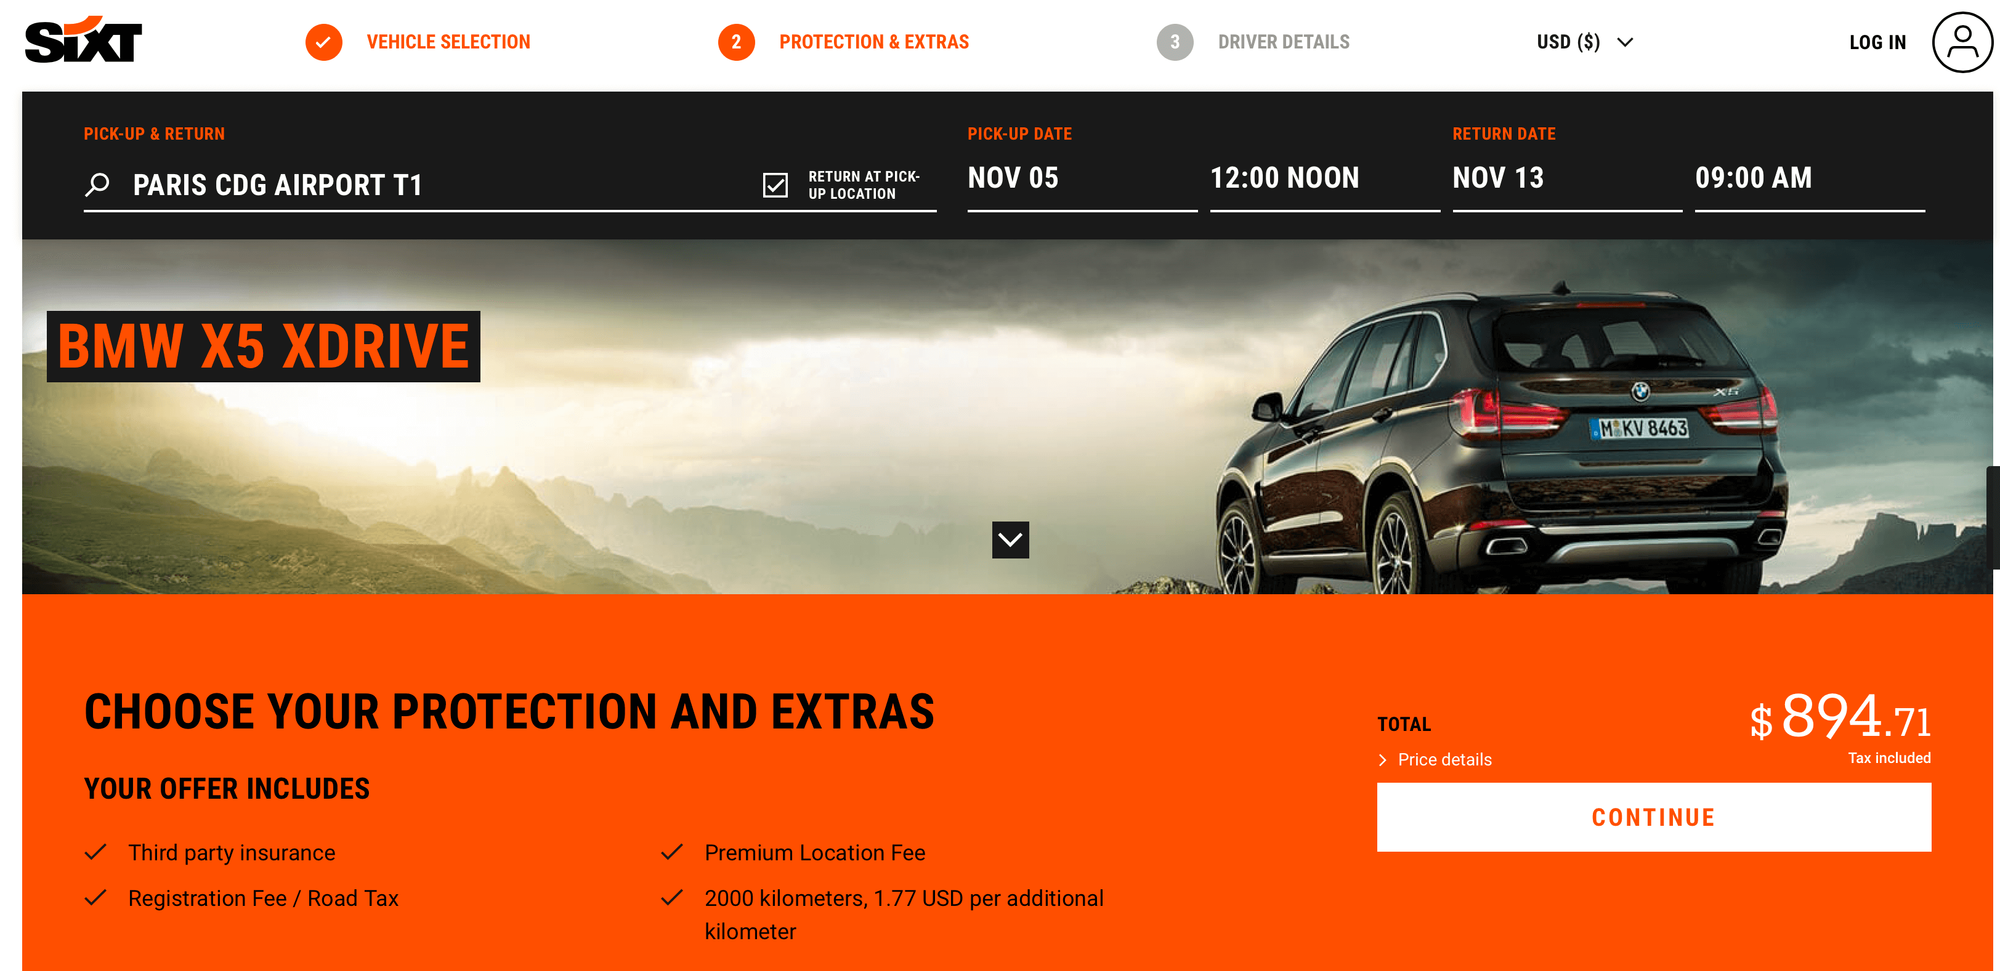Click the down arrow box on car image
The image size is (2000, 971).
click(x=1010, y=540)
